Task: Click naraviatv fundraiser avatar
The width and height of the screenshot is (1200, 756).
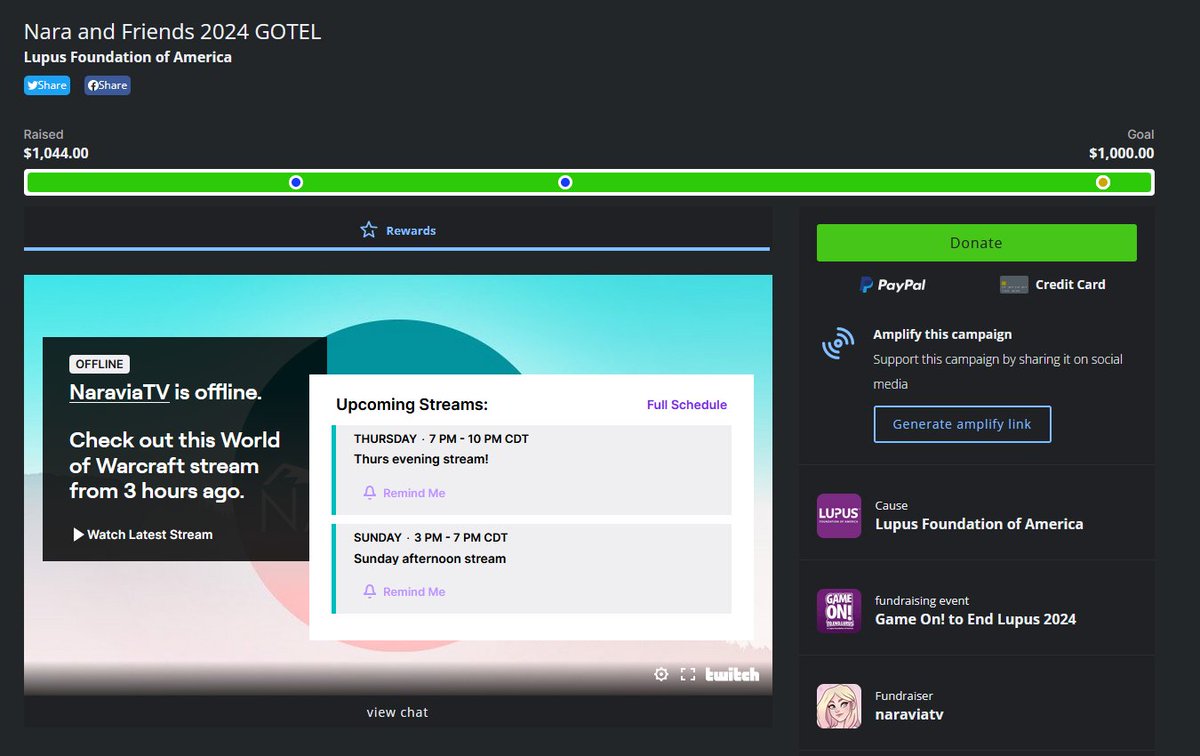Action: click(839, 706)
